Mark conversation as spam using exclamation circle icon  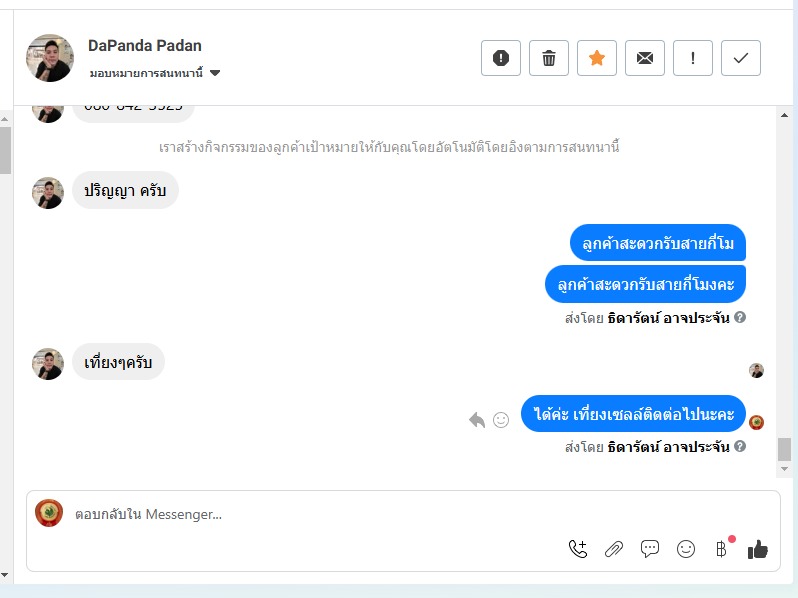[x=501, y=58]
